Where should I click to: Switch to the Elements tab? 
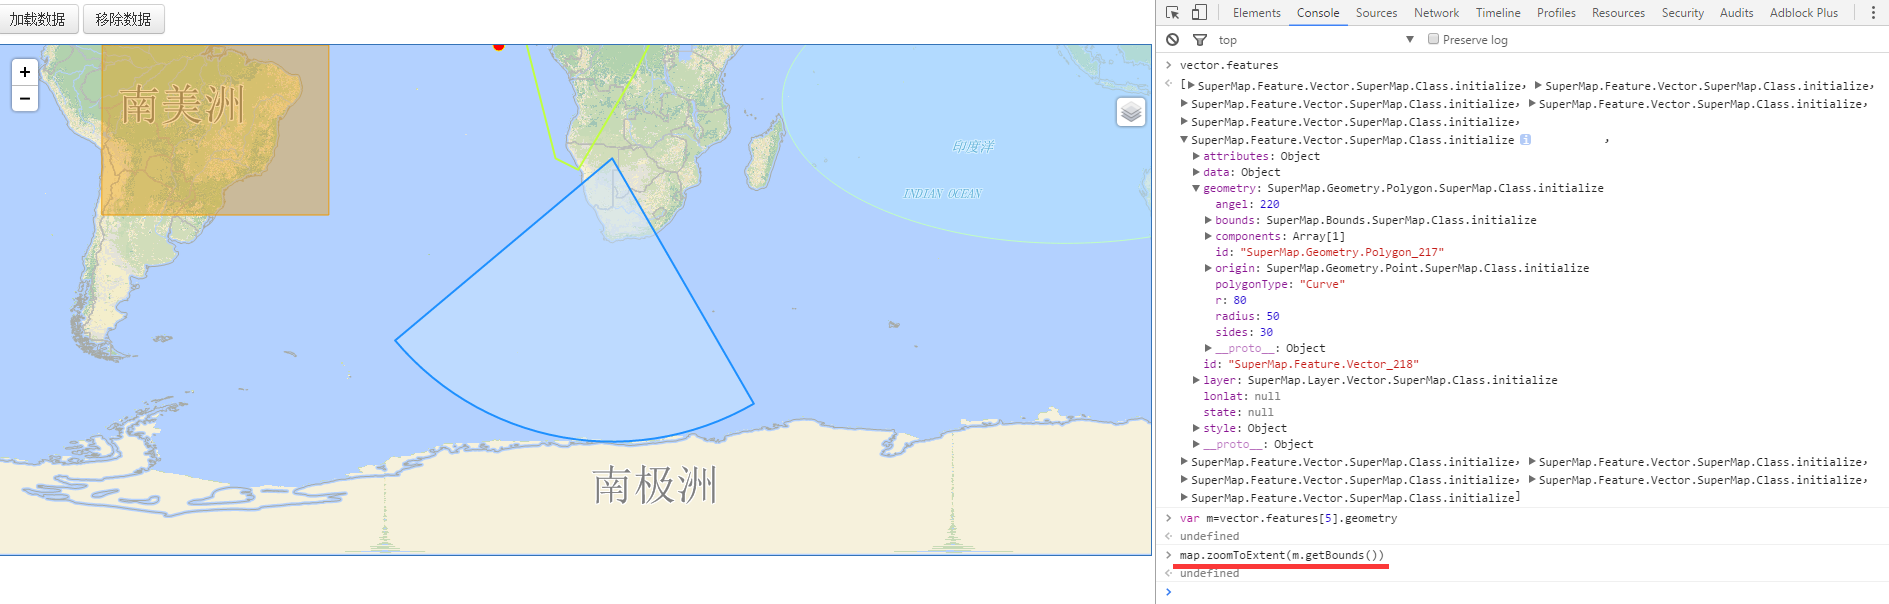pos(1256,13)
